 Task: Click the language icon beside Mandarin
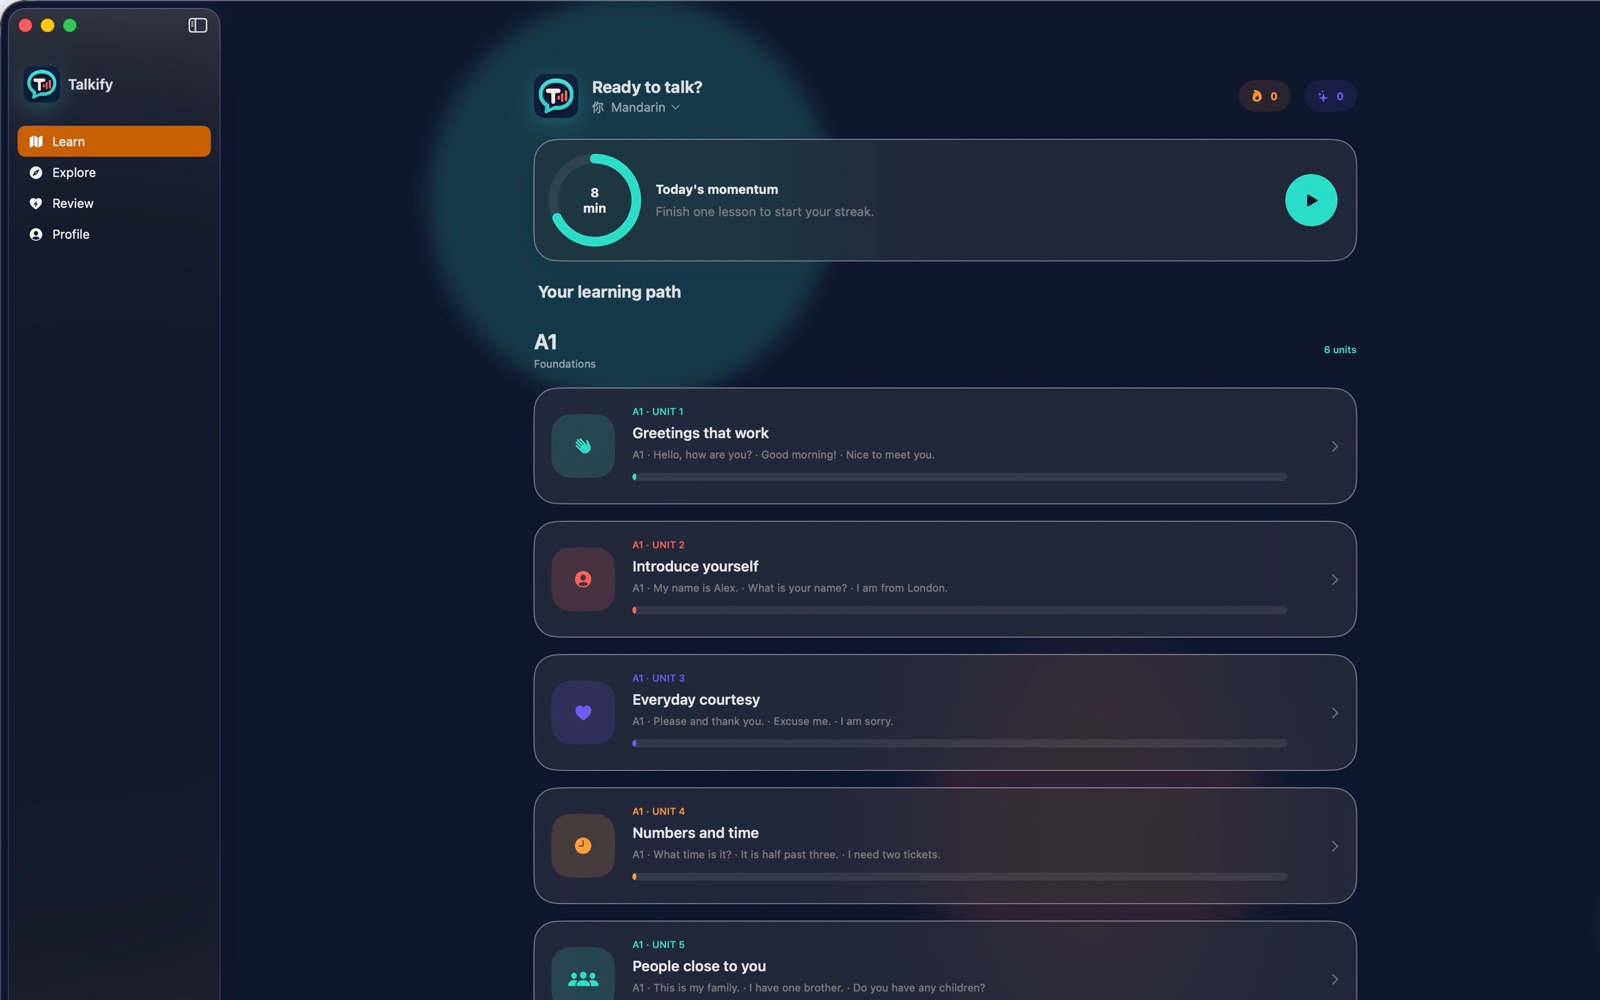tap(598, 107)
